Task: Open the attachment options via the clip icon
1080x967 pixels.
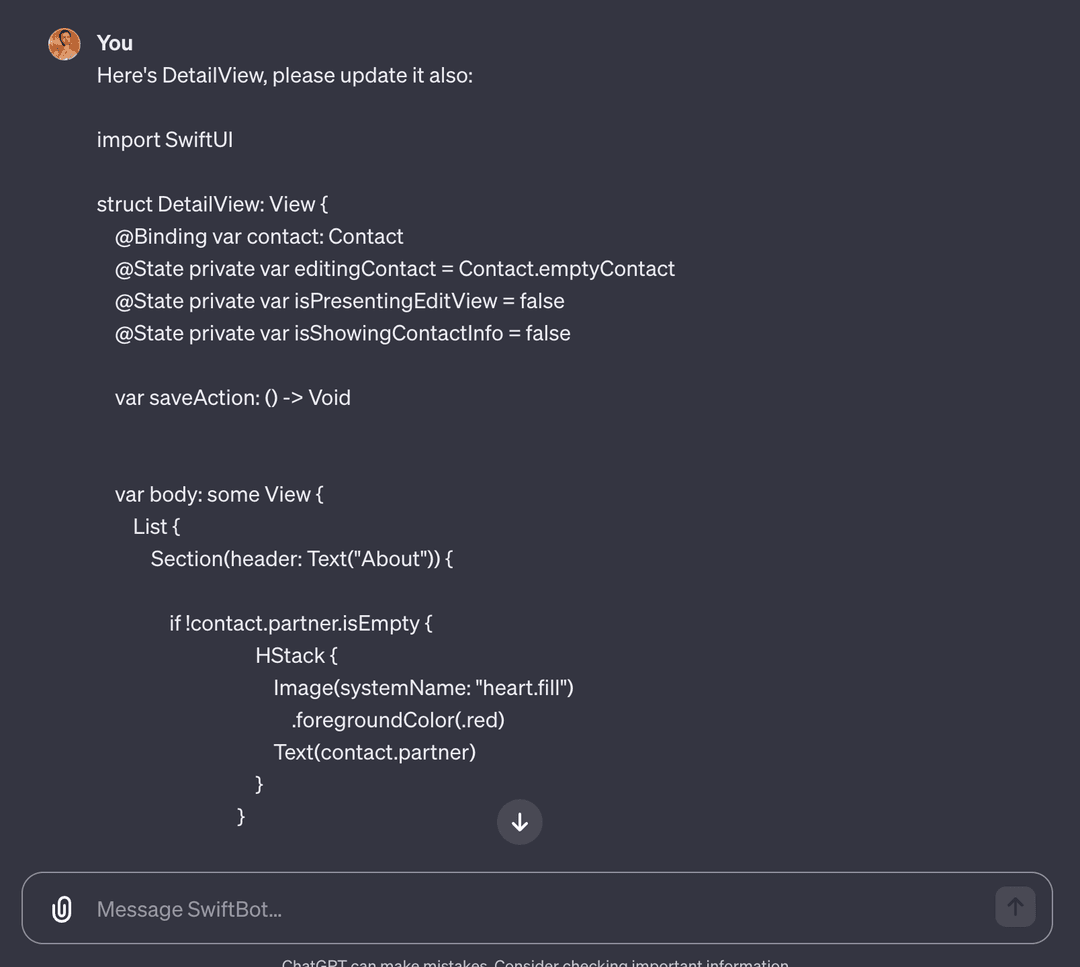Action: tap(62, 908)
